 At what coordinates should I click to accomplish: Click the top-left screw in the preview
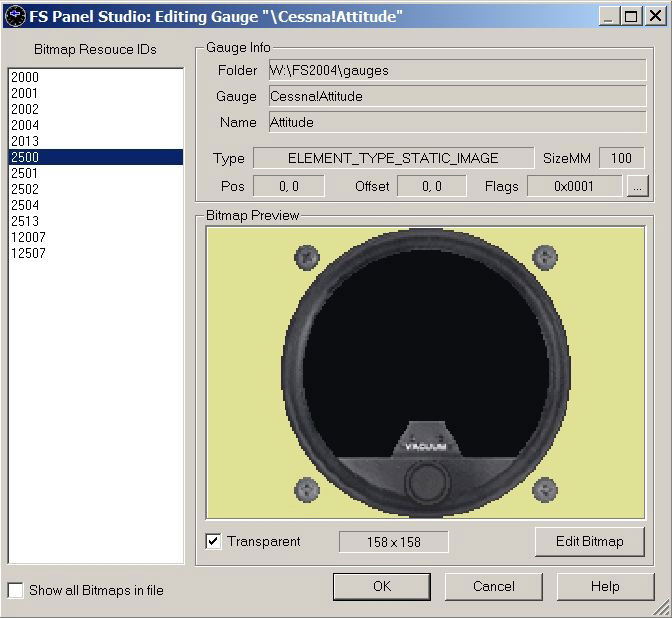coord(307,257)
